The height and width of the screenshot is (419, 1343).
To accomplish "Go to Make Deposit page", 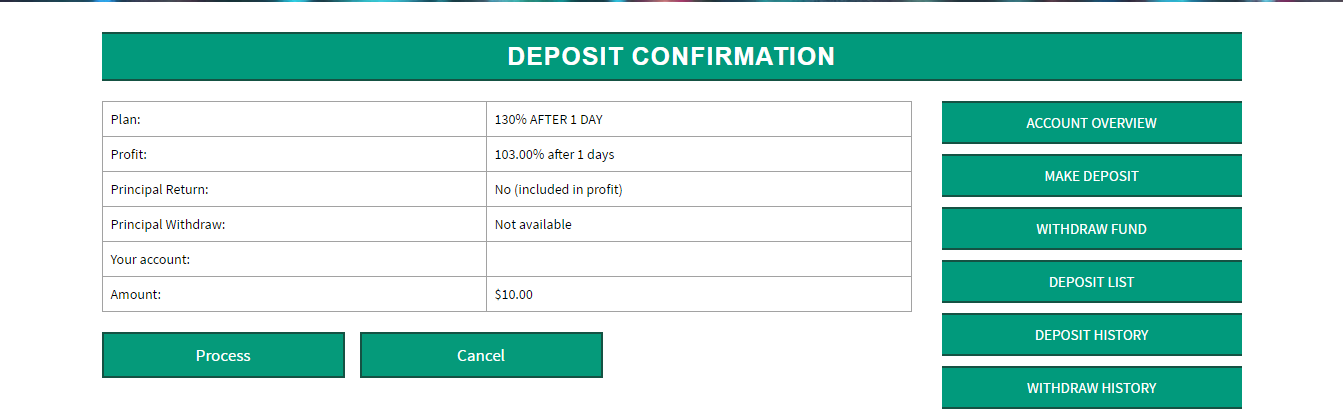I will (x=1091, y=176).
